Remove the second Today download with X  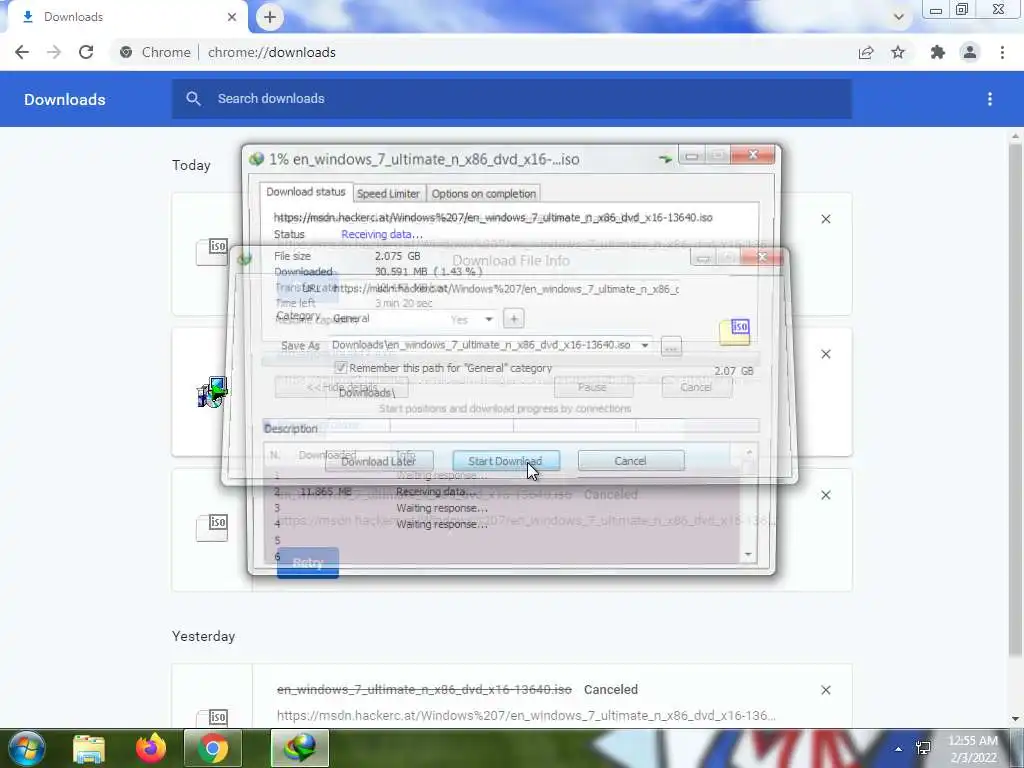[826, 354]
